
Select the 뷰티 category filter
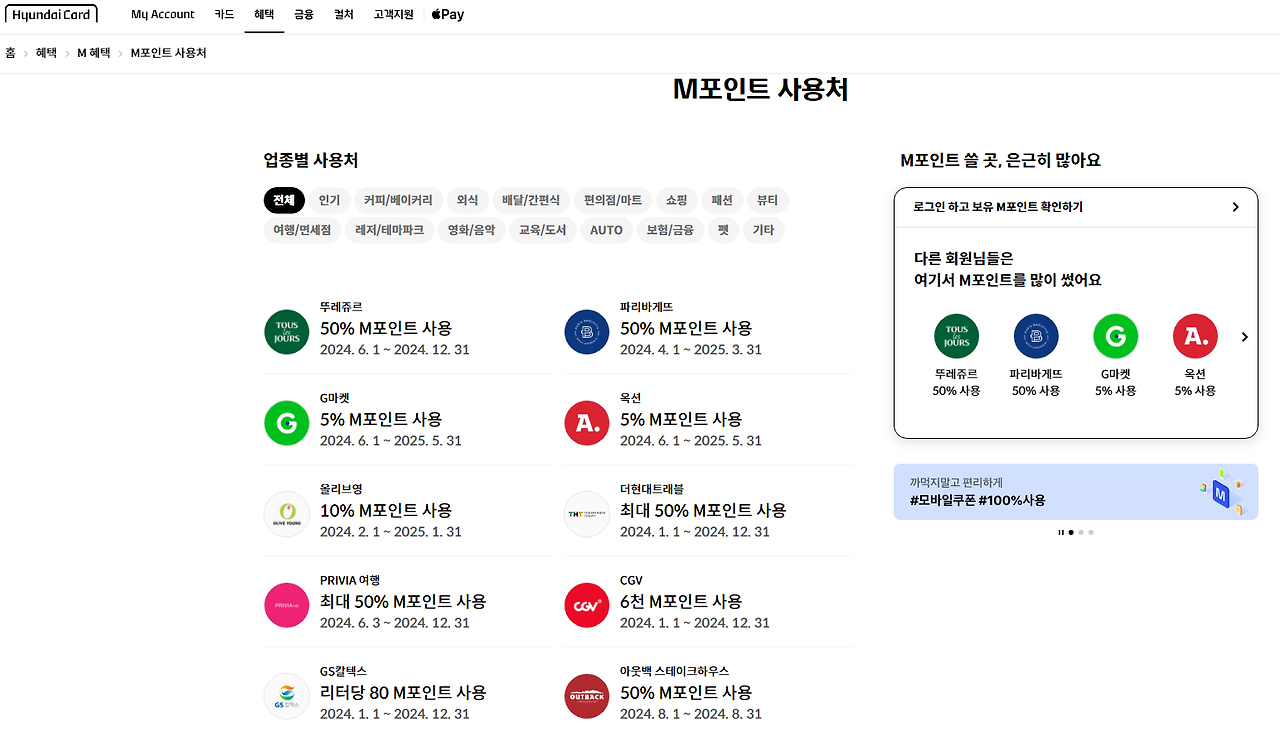767,200
